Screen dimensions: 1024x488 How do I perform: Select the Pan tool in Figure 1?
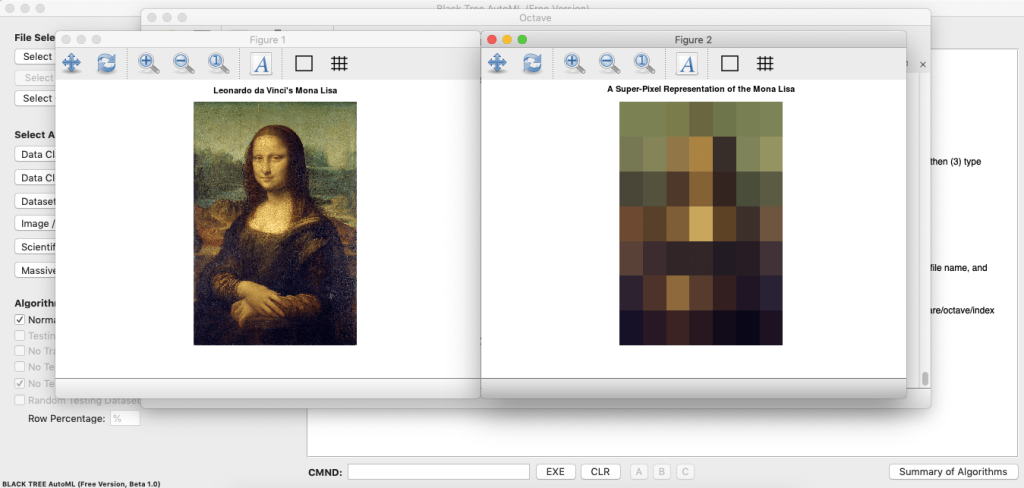[72, 63]
